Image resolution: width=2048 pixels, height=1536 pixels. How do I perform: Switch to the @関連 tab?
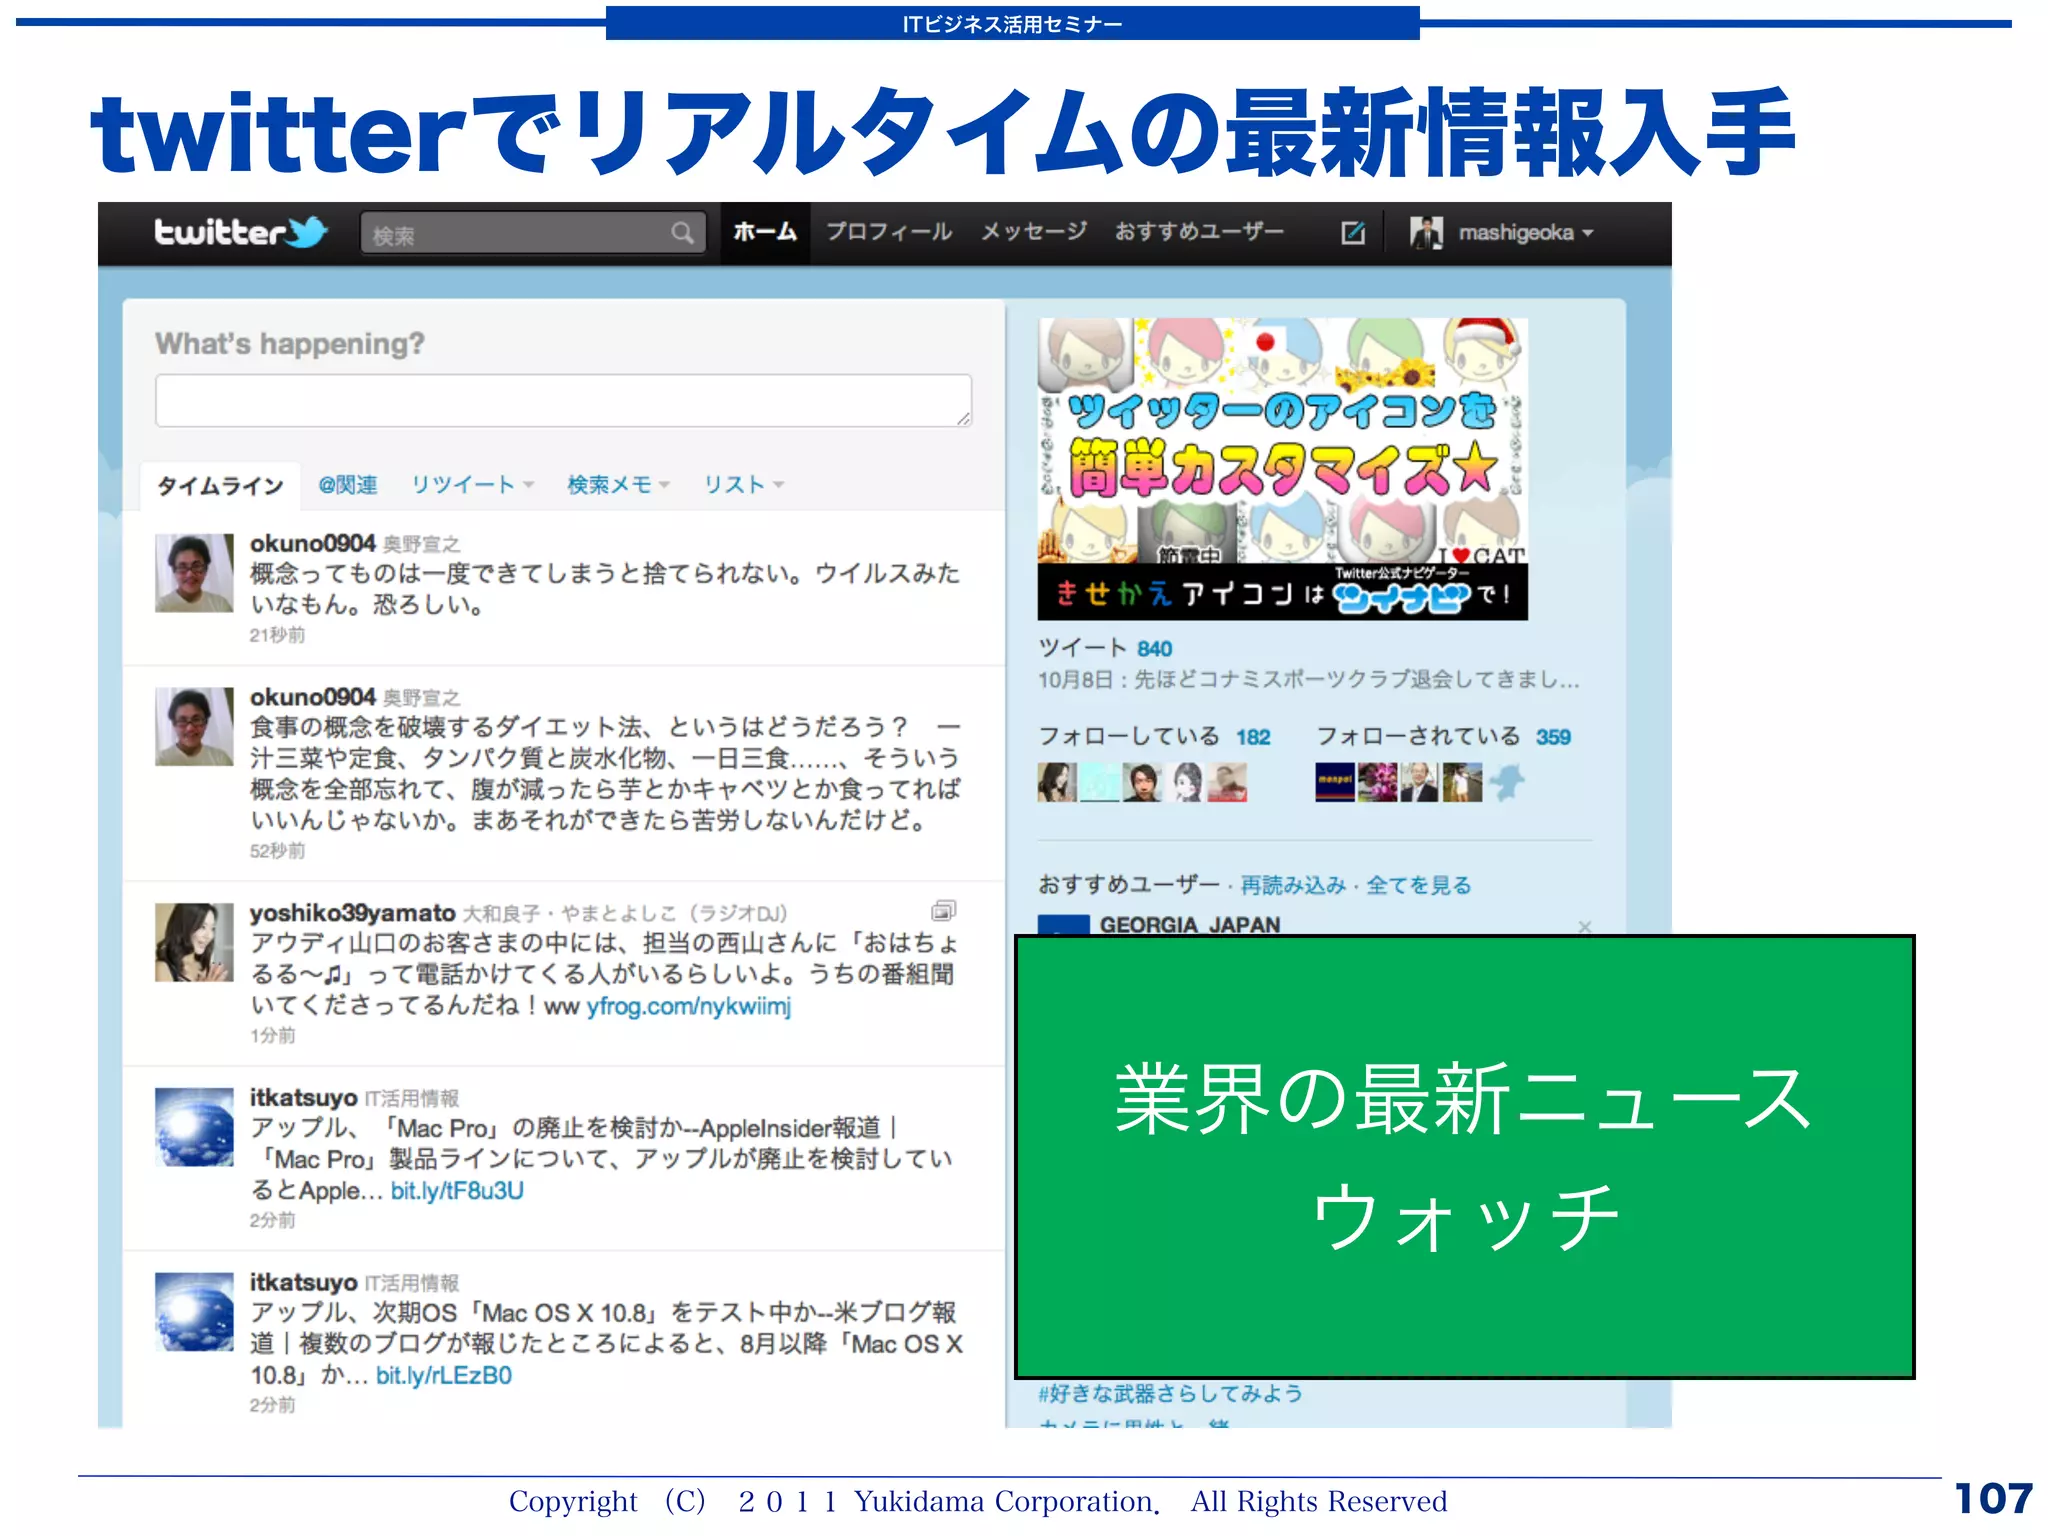(348, 485)
